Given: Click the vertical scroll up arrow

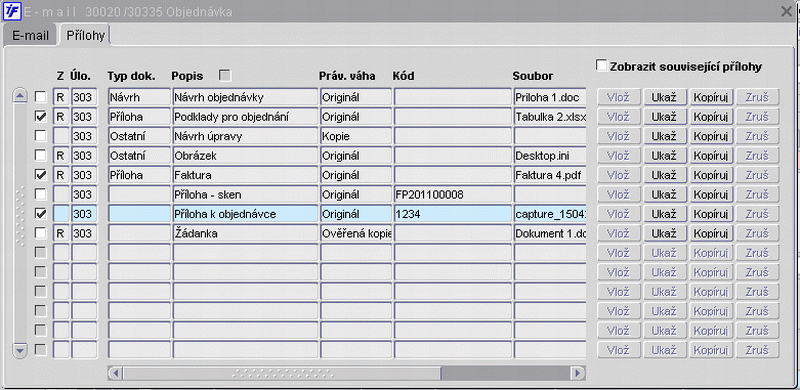Looking at the screenshot, I should coord(20,95).
